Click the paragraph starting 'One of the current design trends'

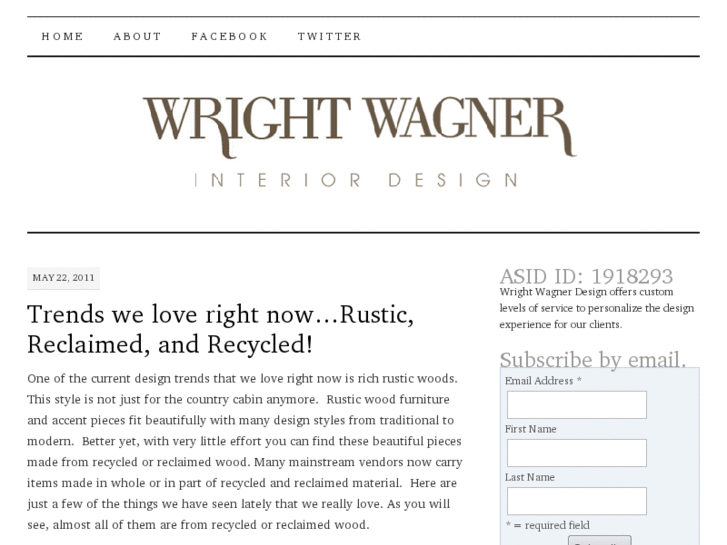(245, 451)
